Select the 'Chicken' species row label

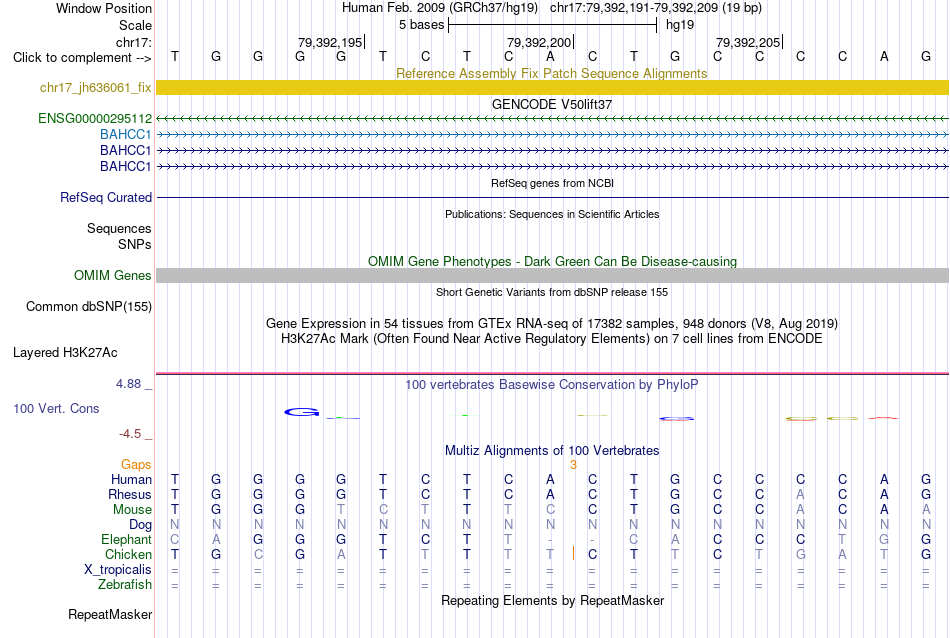[128, 555]
